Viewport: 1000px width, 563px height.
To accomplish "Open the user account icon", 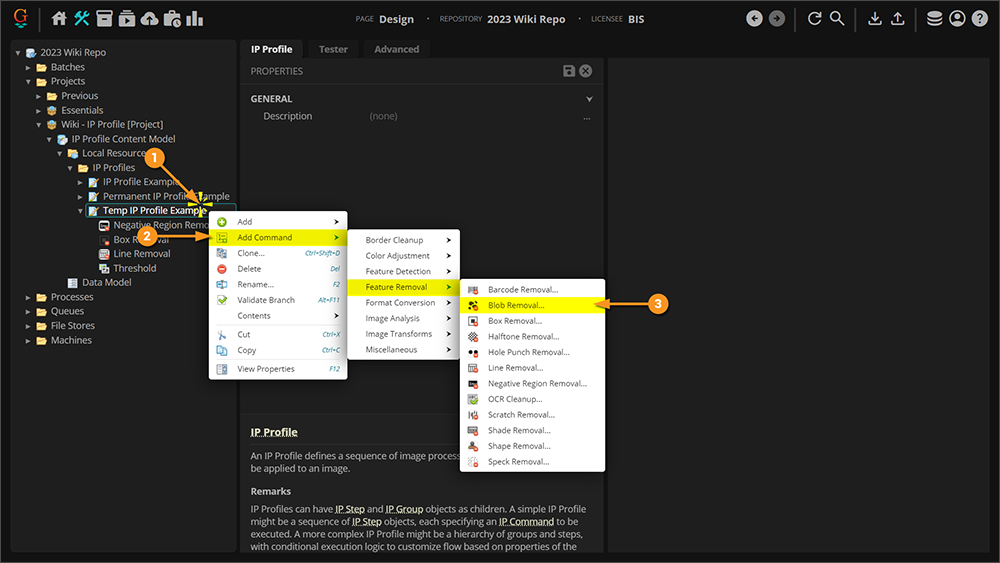I will point(957,18).
